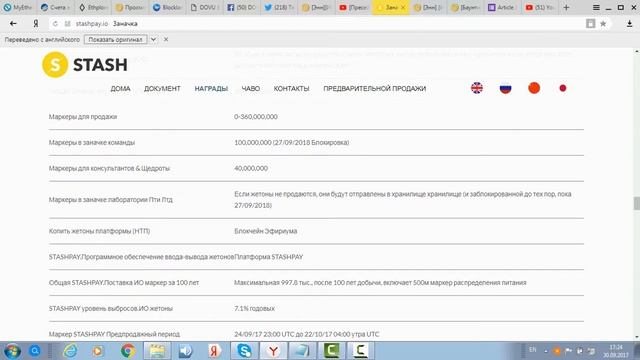This screenshot has height=360, width=640.
Task: Open a new tab with the plus button
Action: [566, 7]
